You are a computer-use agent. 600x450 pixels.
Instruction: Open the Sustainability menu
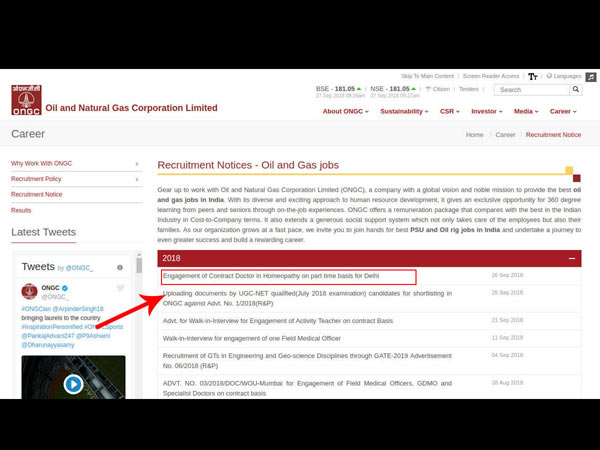404,111
